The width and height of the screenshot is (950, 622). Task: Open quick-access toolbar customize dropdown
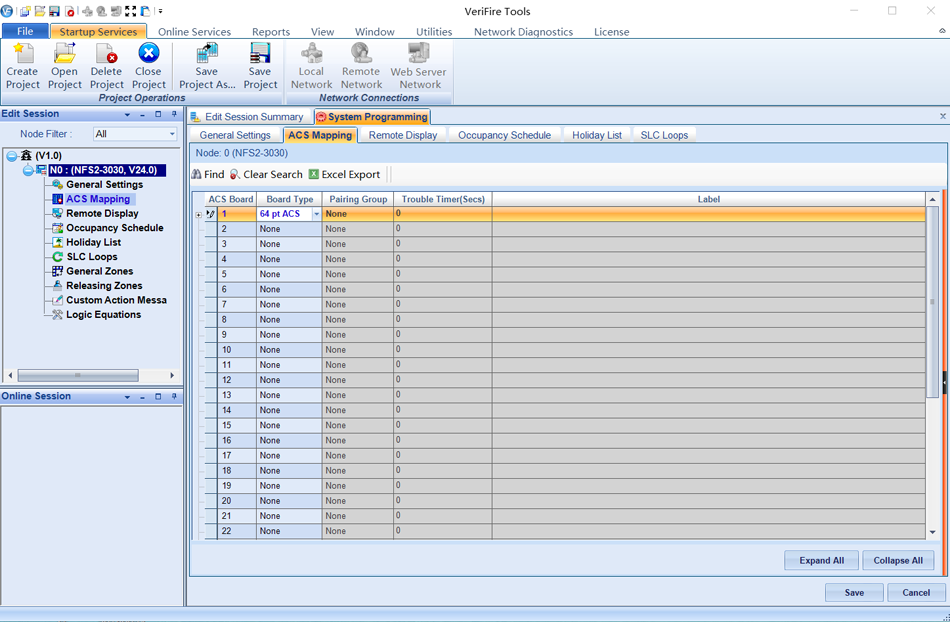point(161,11)
